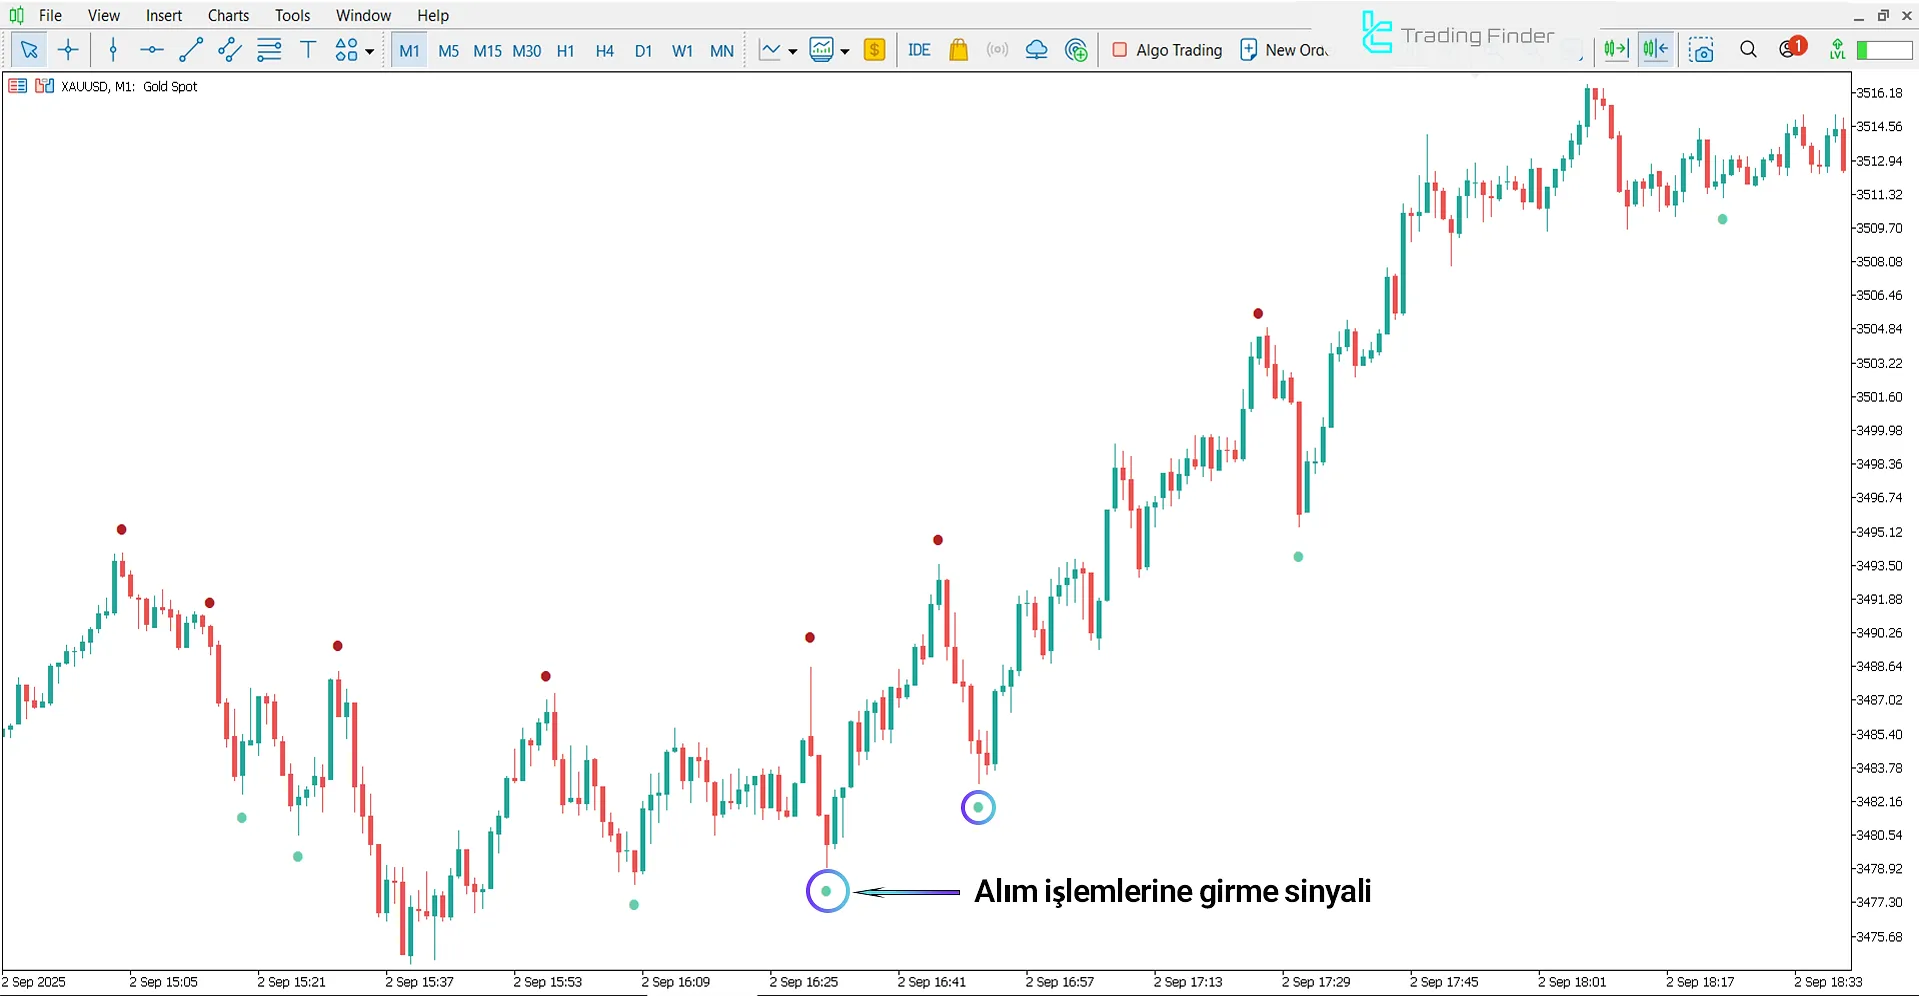Click the green connection level bar
Screen dimensions: 1919x996
coord(1883,50)
